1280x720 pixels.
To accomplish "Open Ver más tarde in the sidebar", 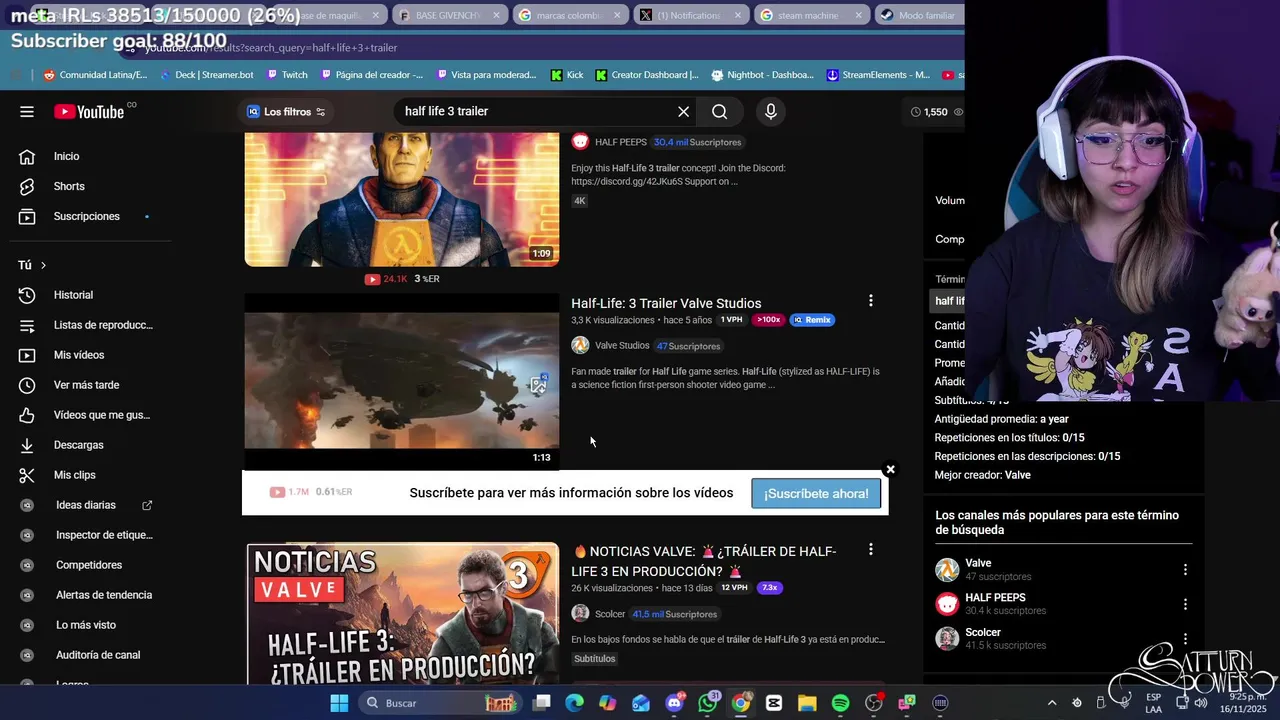I will 87,385.
